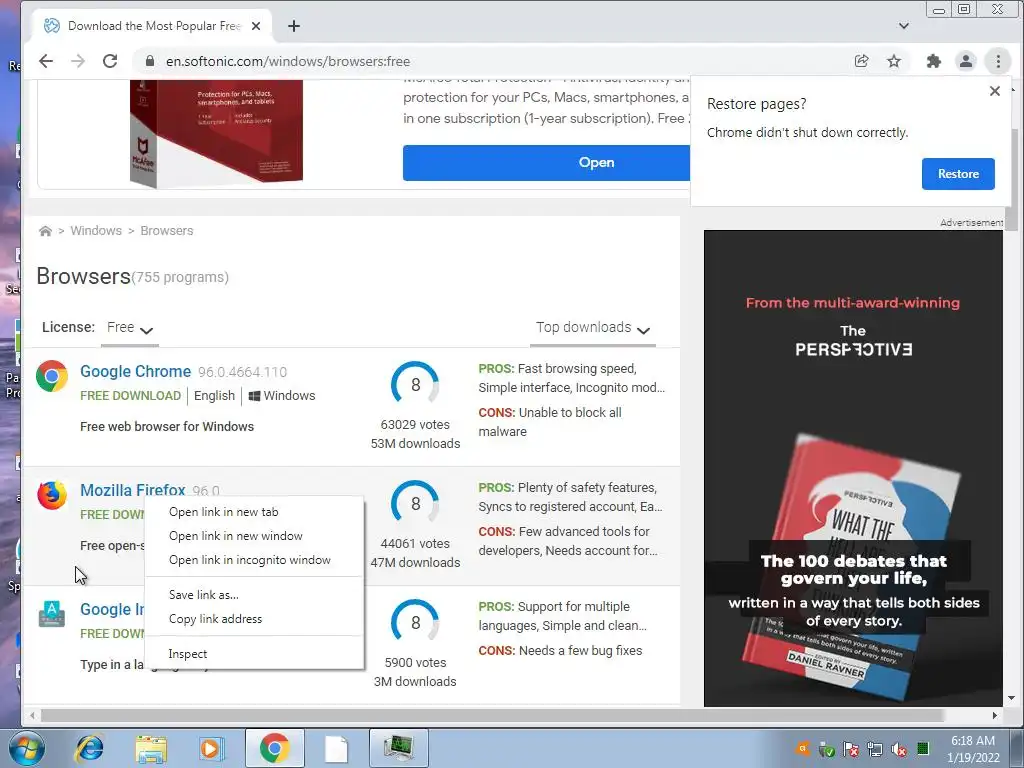Go to Windows breadcrumb link
1024x768 pixels.
pyautogui.click(x=96, y=231)
